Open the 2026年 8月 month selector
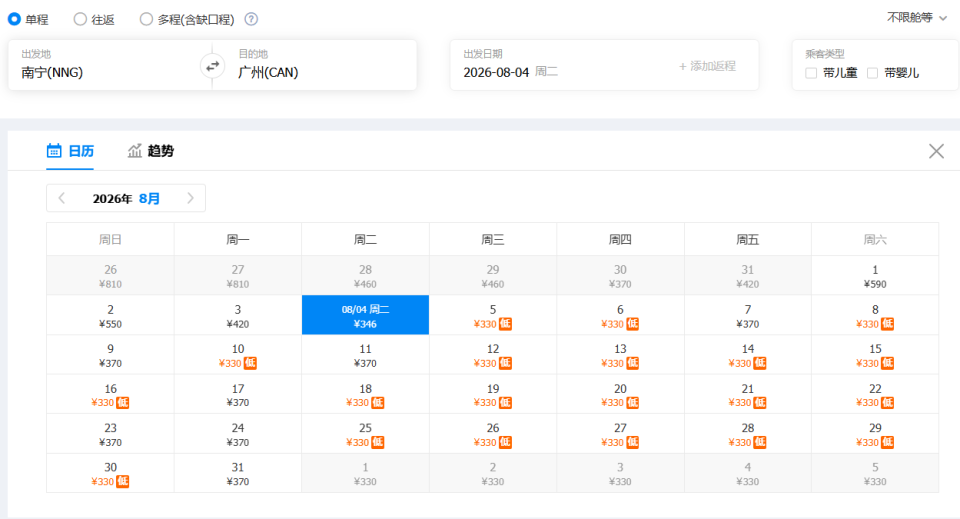The width and height of the screenshot is (960, 519). 126,198
